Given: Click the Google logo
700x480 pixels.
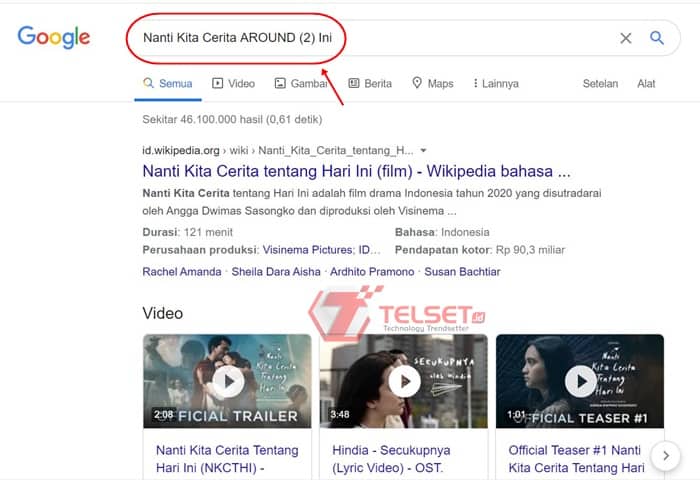Looking at the screenshot, I should [x=54, y=38].
